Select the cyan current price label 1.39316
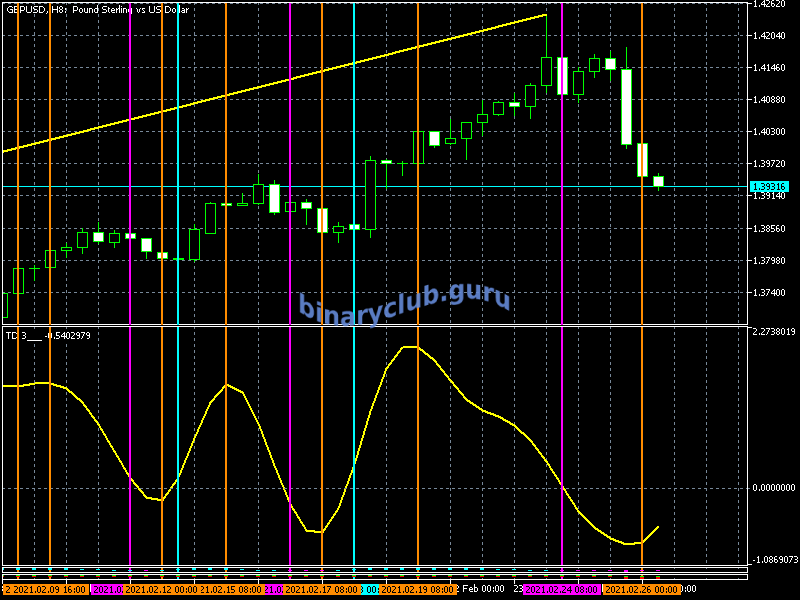The image size is (800, 600). point(769,187)
